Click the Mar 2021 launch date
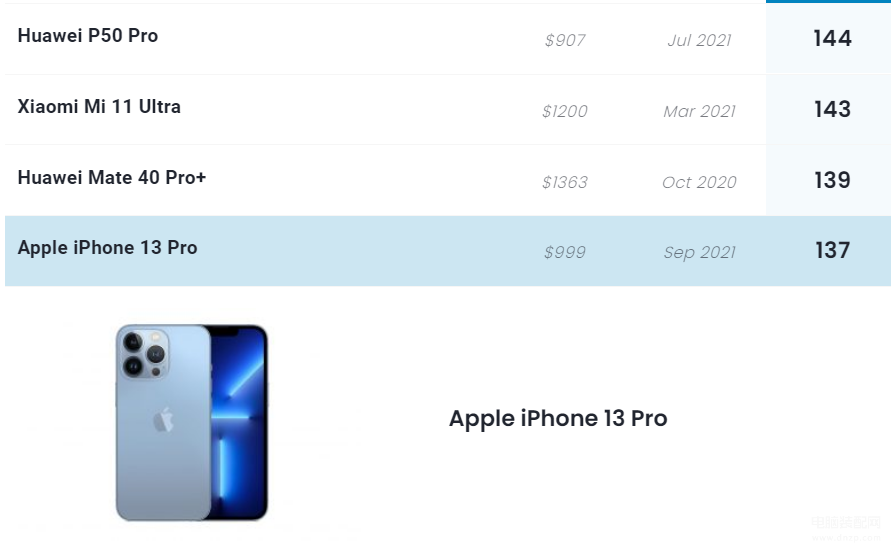The height and width of the screenshot is (551, 891). 700,111
